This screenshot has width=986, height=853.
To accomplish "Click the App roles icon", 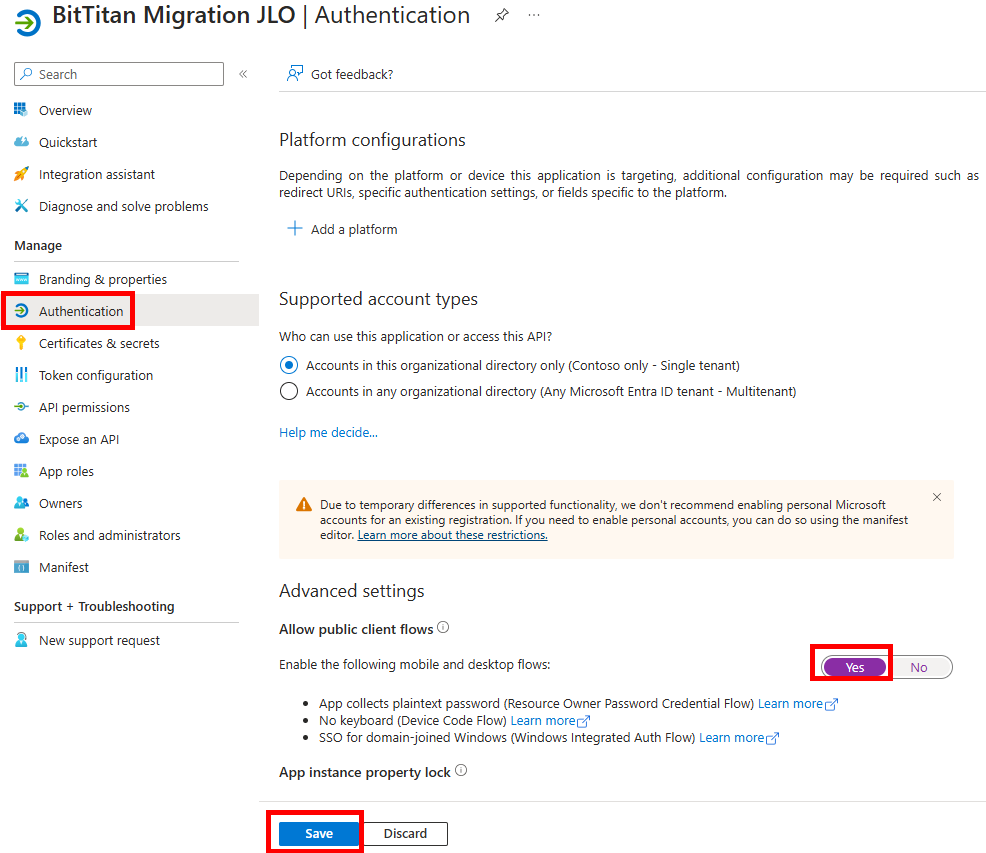I will [x=21, y=471].
